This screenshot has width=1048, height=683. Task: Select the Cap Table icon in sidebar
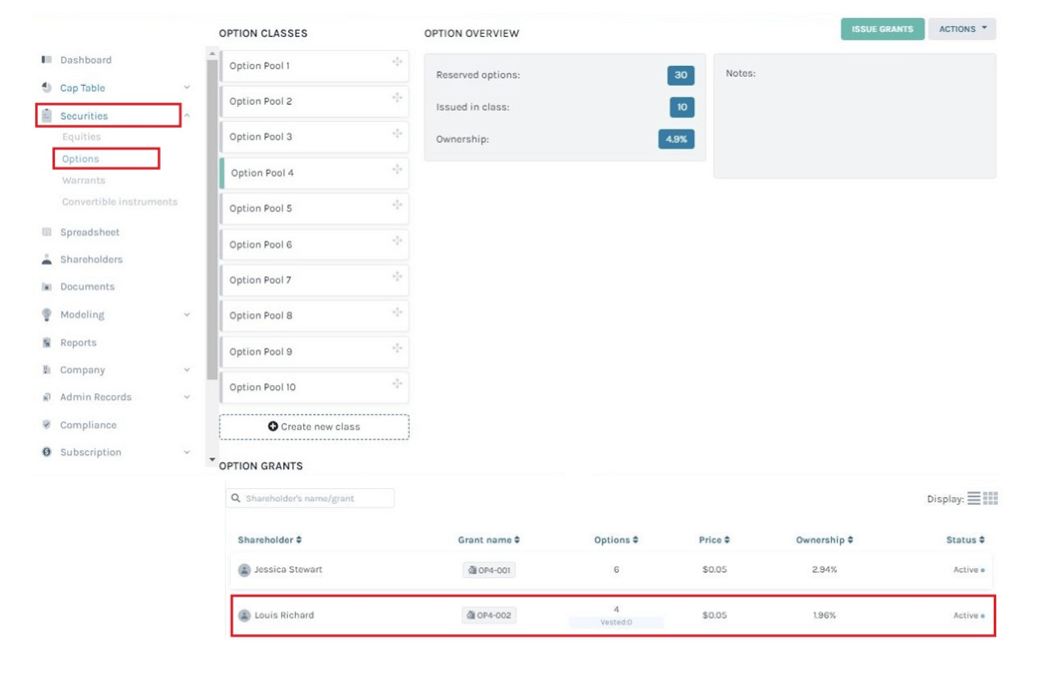[x=44, y=87]
